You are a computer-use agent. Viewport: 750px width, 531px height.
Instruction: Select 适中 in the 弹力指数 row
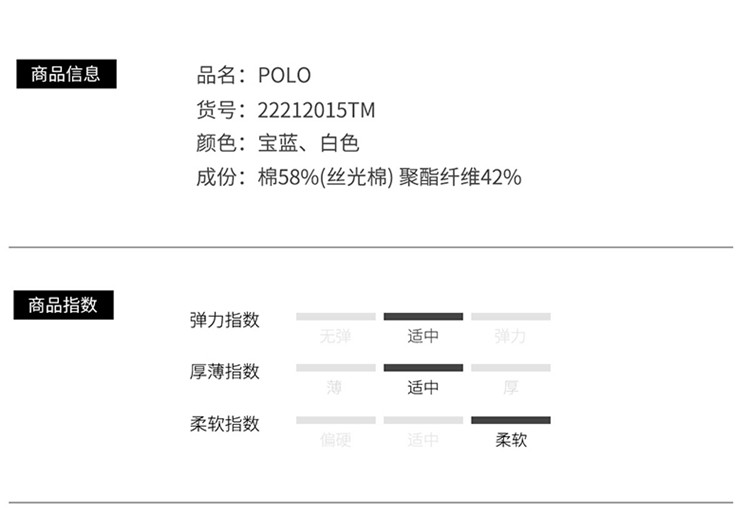(423, 336)
